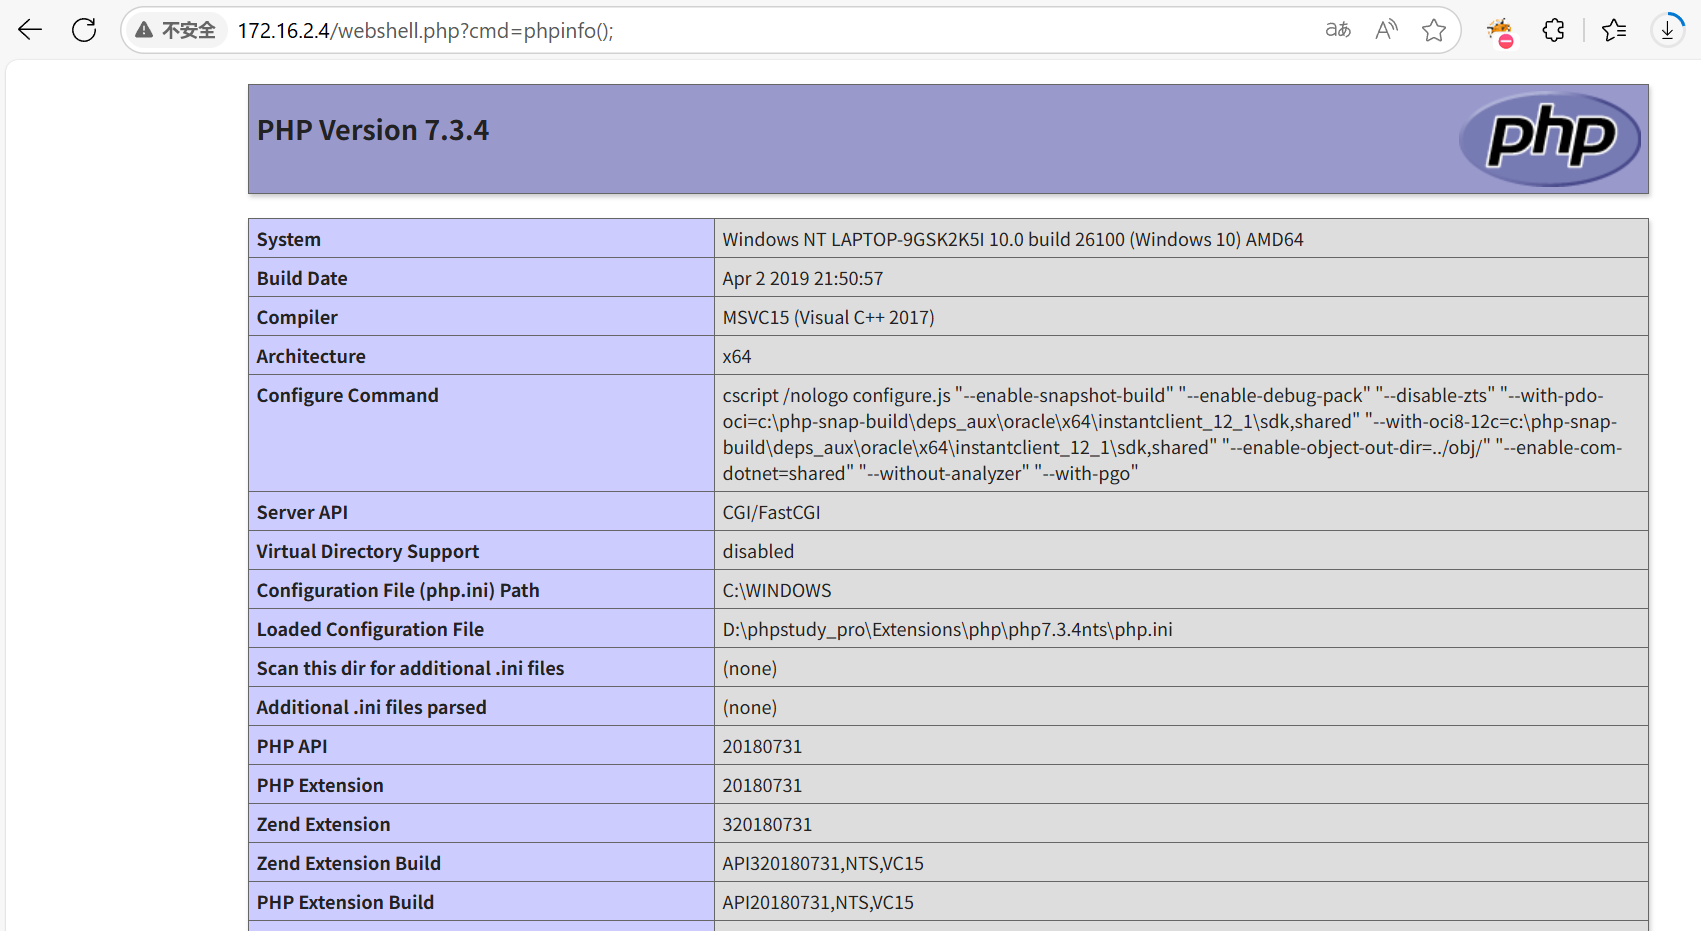The width and height of the screenshot is (1701, 931).
Task: Click 20180731 in the PHP Extension row
Action: [x=763, y=785]
